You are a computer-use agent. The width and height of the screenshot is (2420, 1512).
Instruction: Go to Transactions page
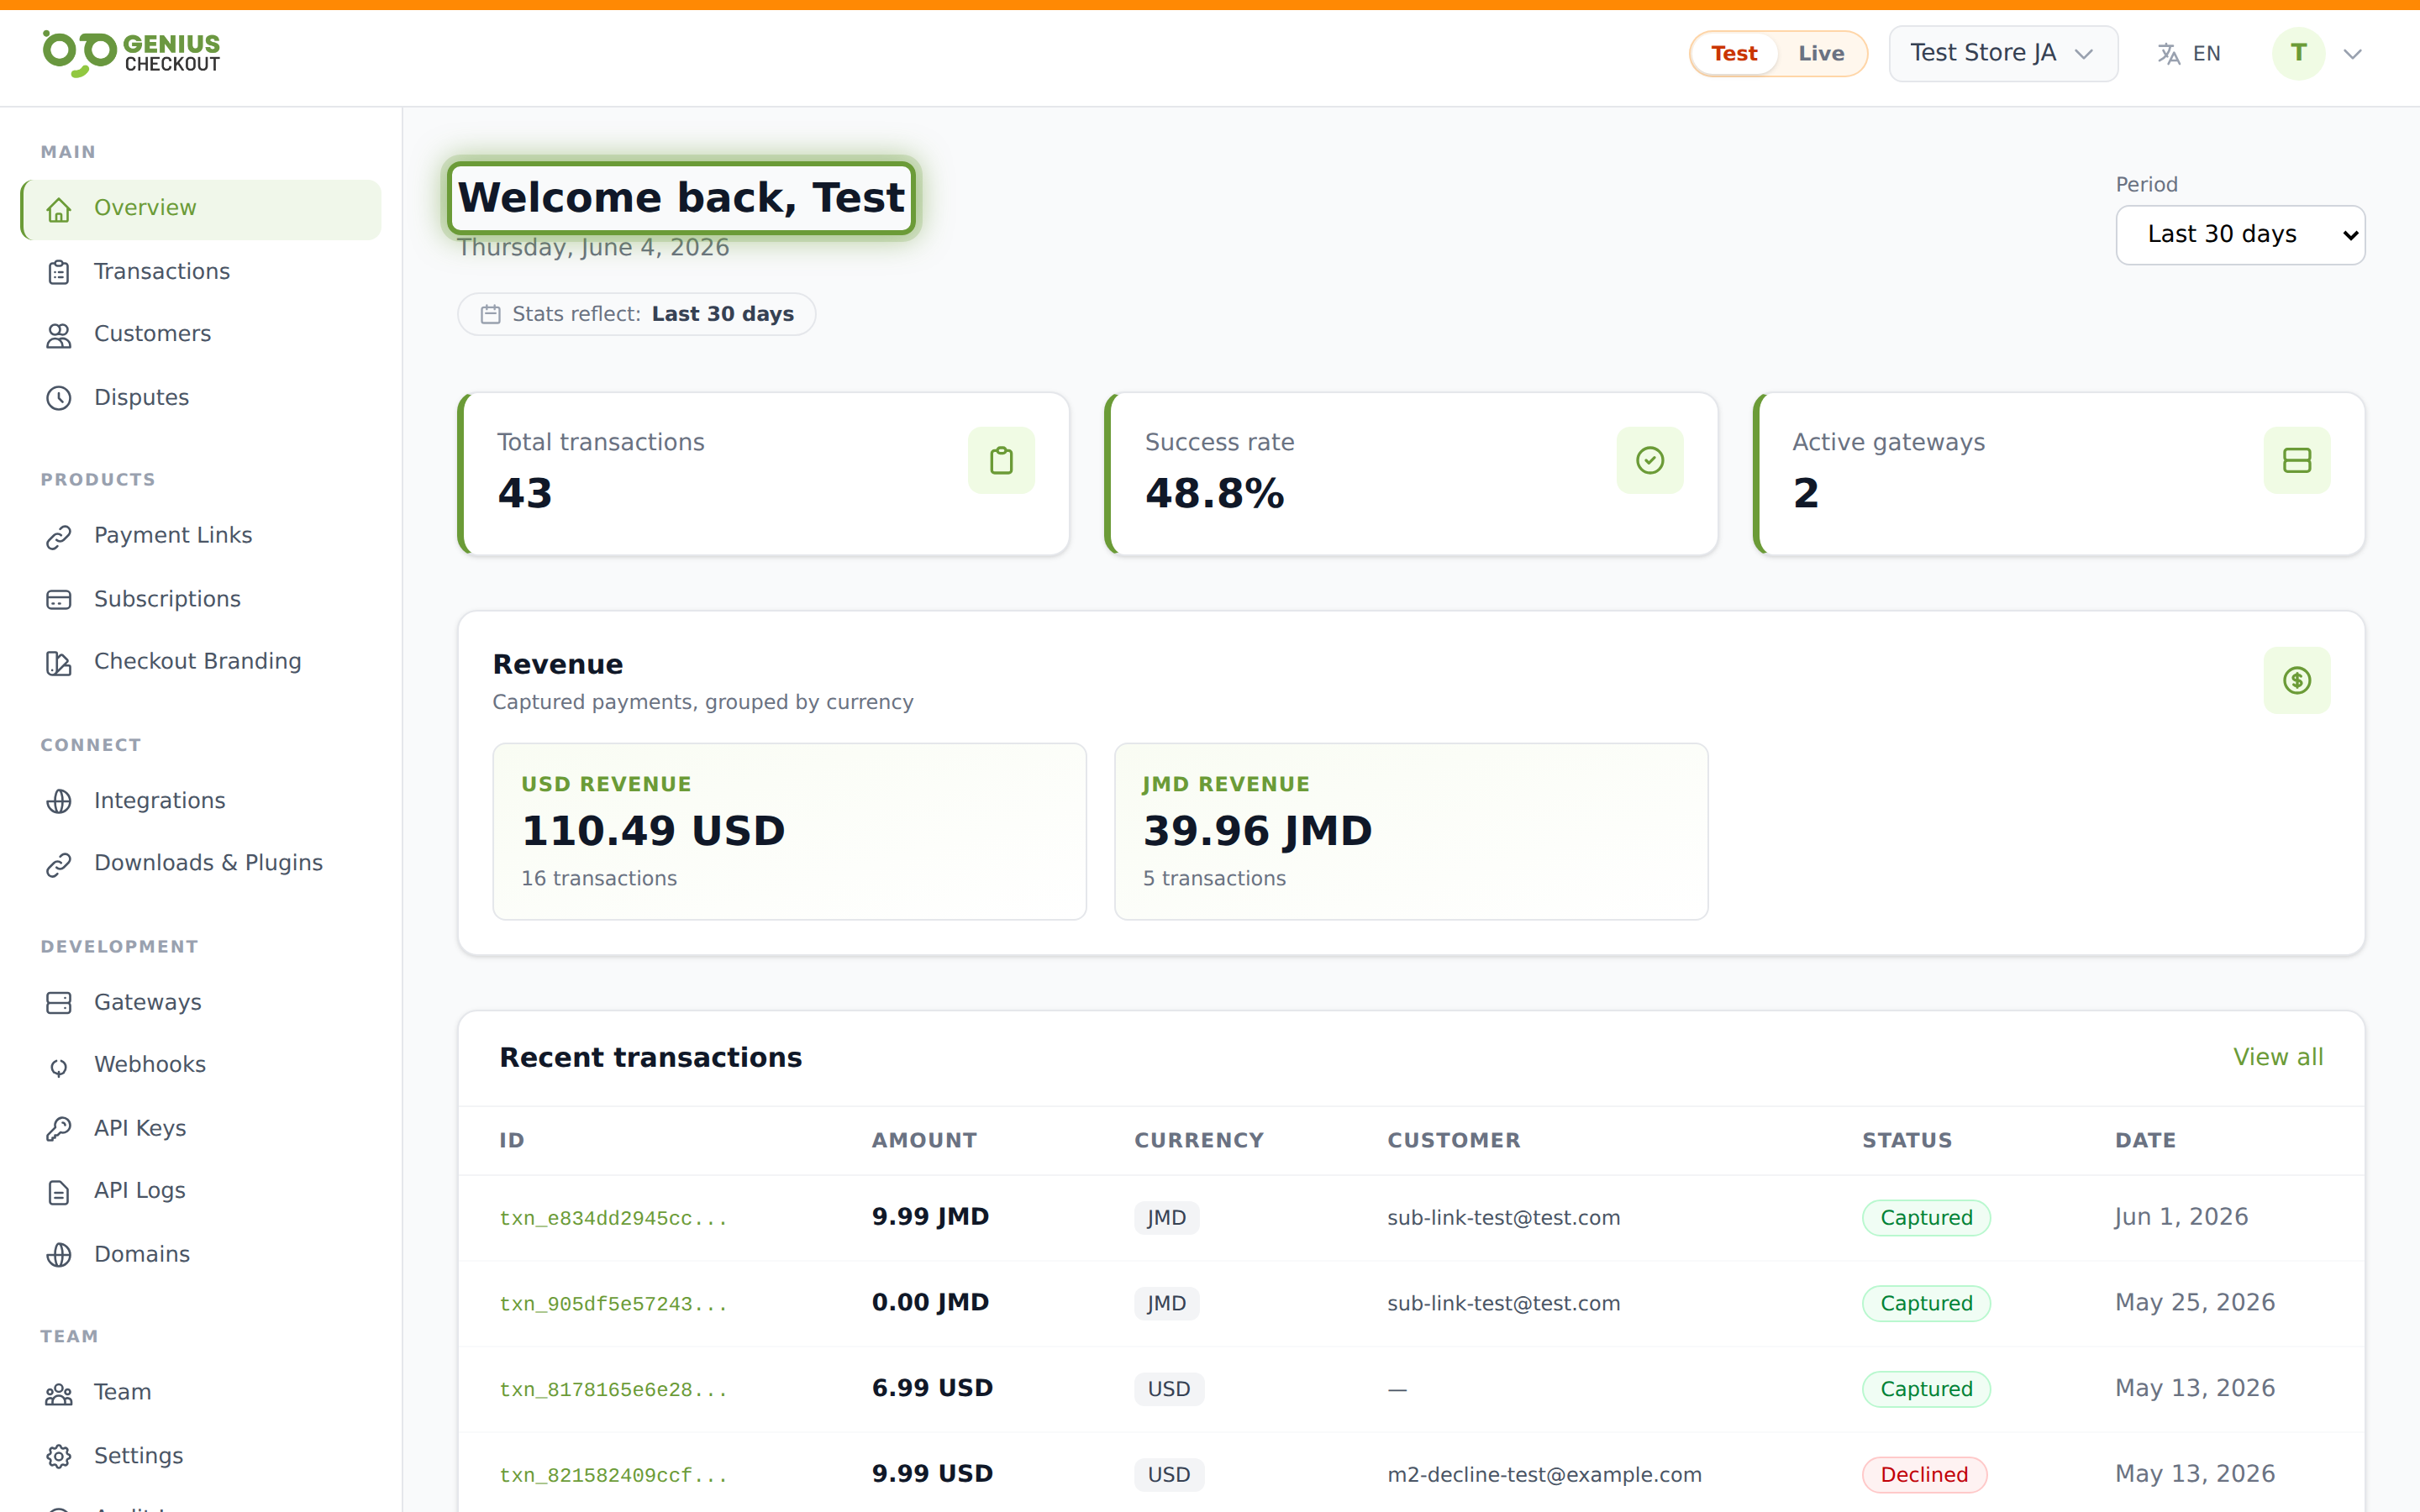coord(201,272)
